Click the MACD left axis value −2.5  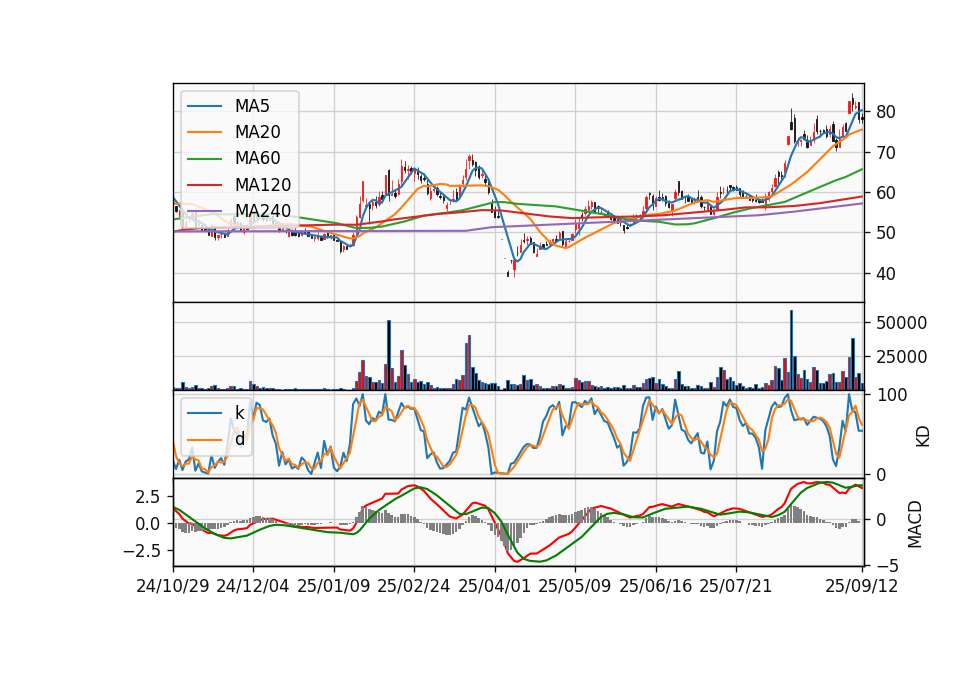tap(142, 551)
